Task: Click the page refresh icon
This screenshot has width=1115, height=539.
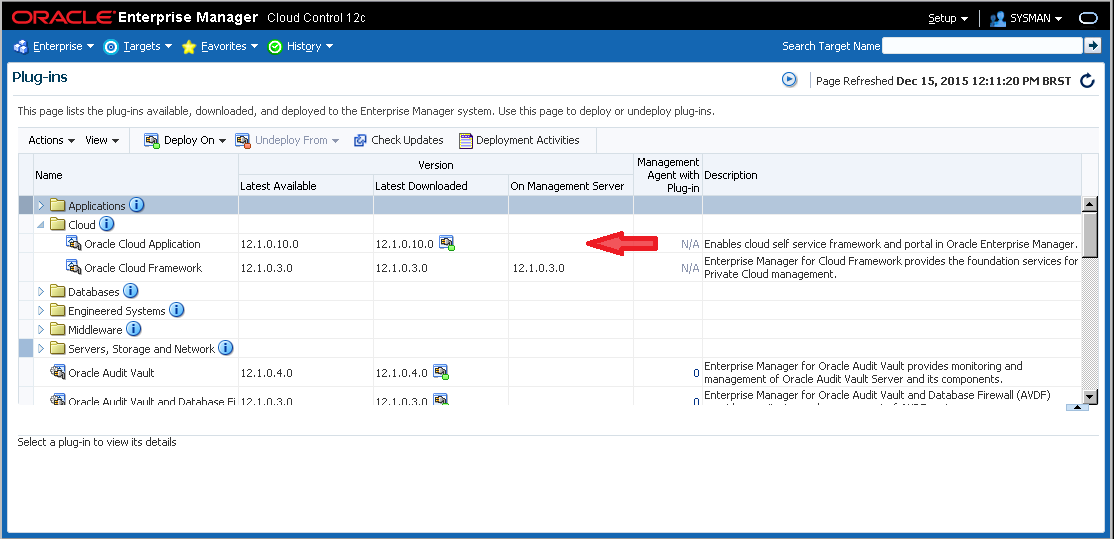Action: [1087, 80]
